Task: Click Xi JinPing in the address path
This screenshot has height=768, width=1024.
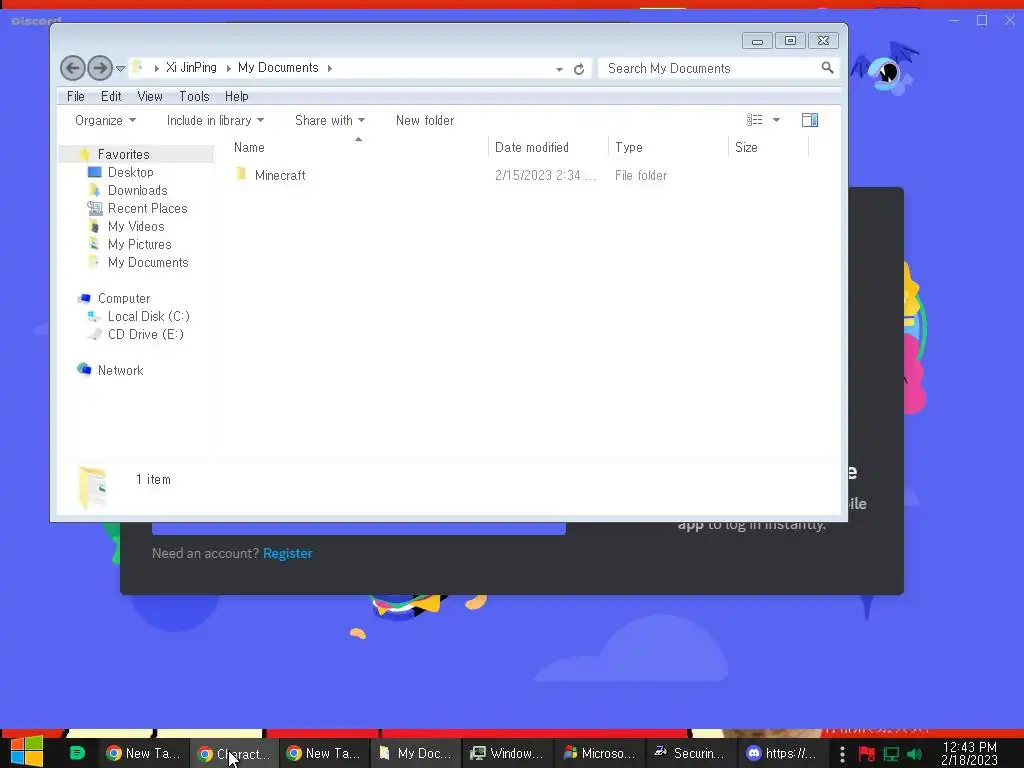Action: coord(191,67)
